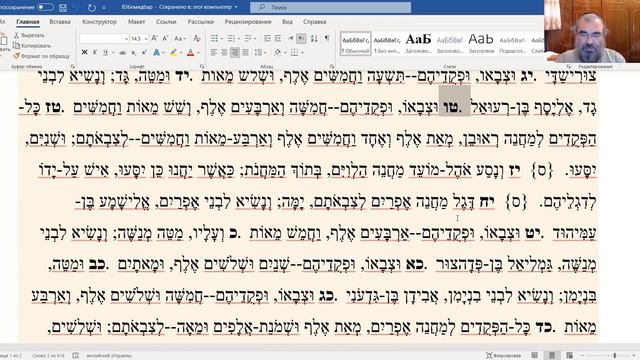The width and height of the screenshot is (640, 360).
Task: Open the Вид tab
Action: [x=287, y=22]
